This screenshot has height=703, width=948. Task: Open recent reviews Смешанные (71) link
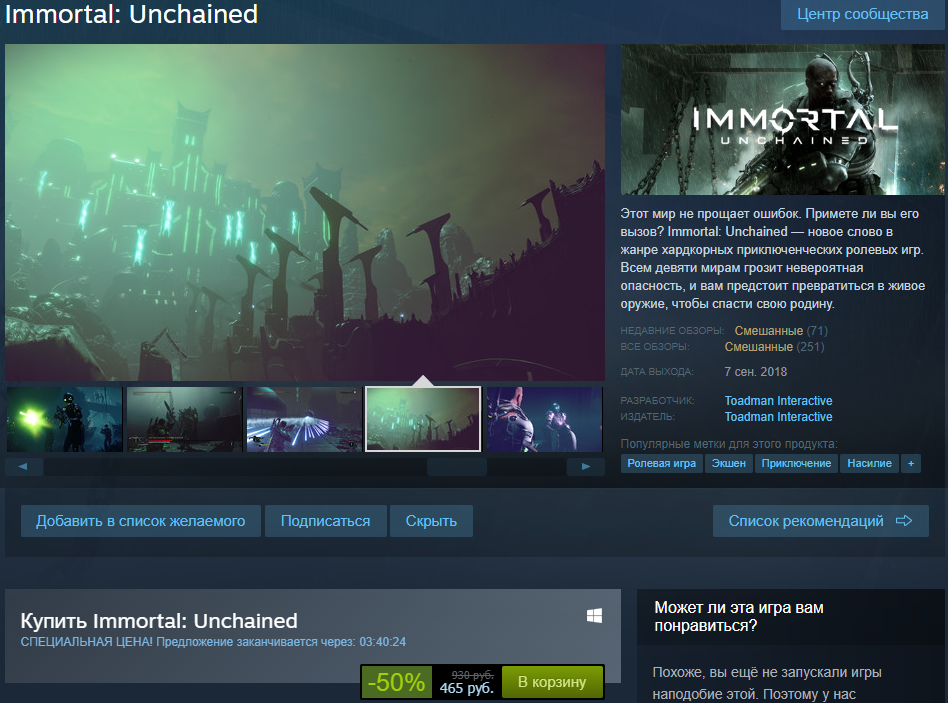[x=781, y=331]
